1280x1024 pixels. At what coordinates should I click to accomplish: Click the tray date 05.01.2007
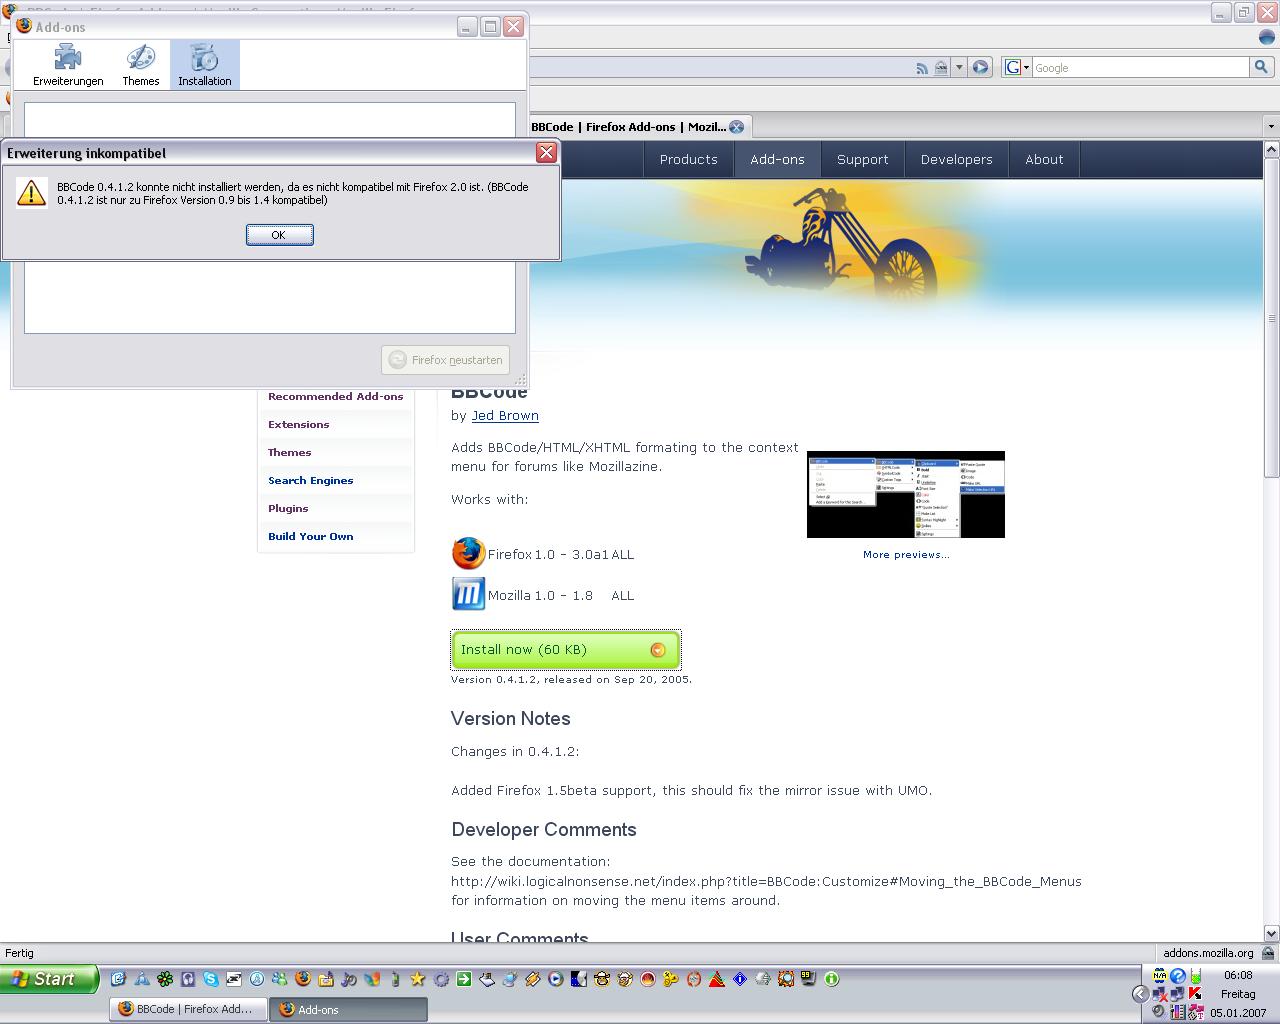pyautogui.click(x=1238, y=1013)
